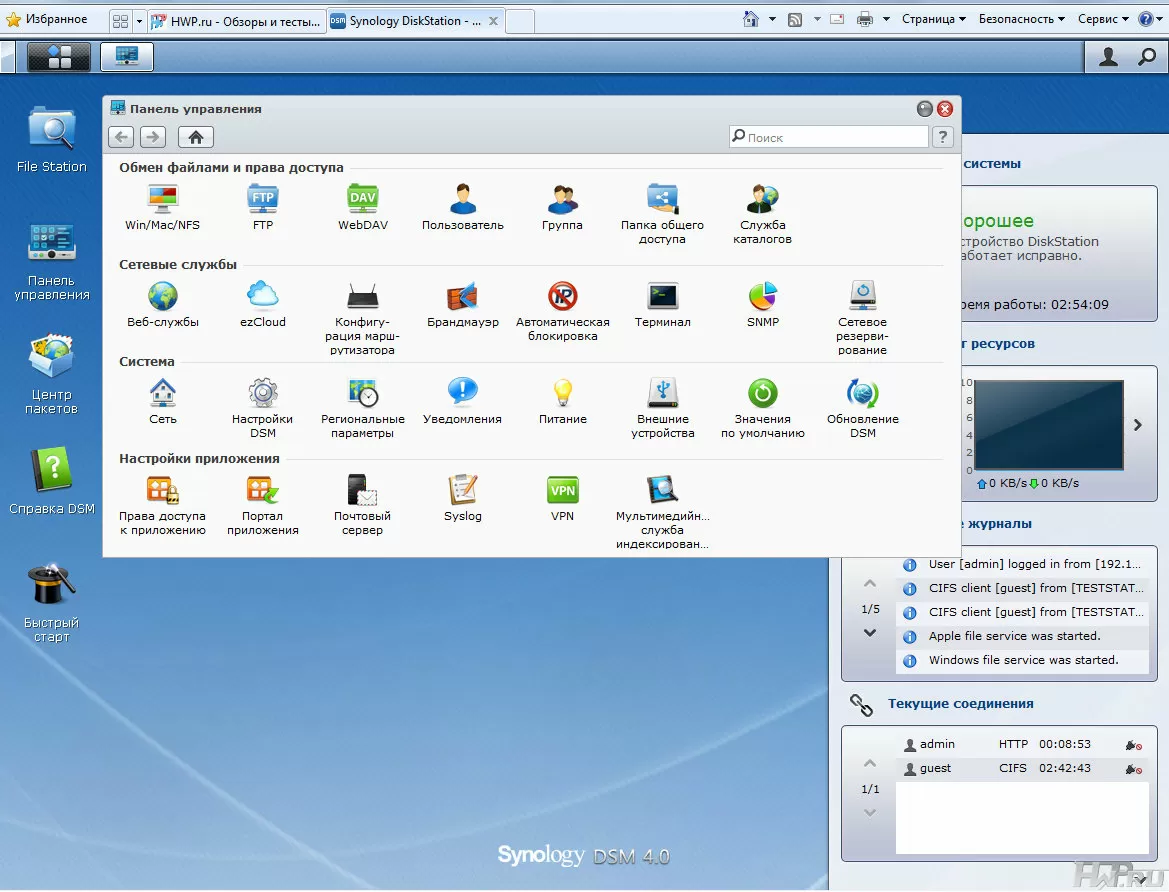Open control panel help question mark
This screenshot has height=892, width=1169.
click(943, 137)
